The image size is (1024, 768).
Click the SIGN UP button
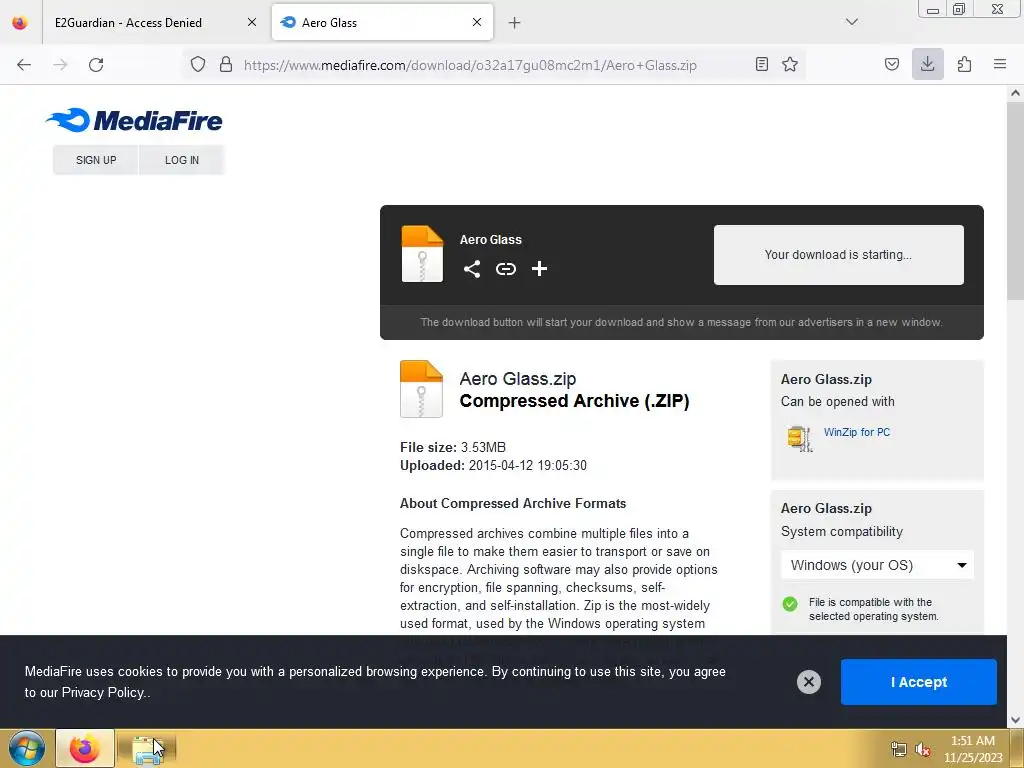[x=96, y=160]
